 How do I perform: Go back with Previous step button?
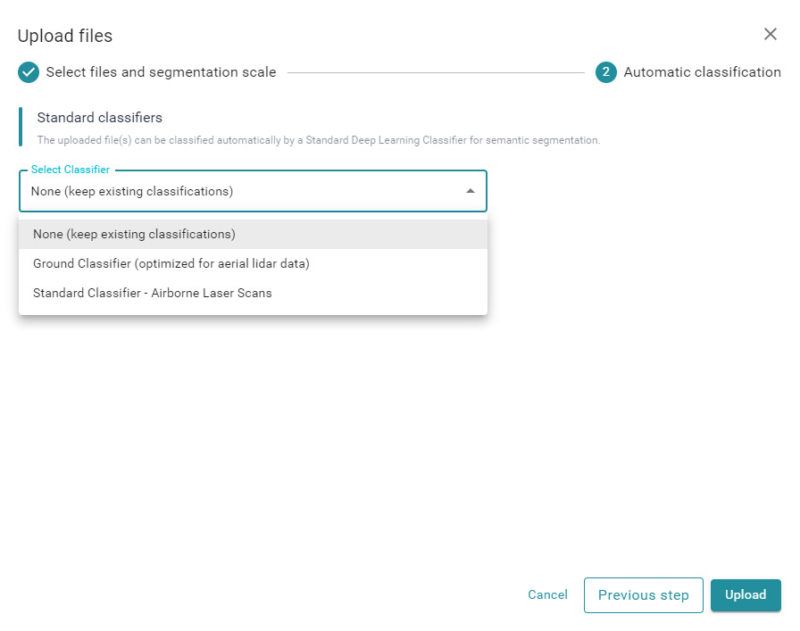click(643, 595)
